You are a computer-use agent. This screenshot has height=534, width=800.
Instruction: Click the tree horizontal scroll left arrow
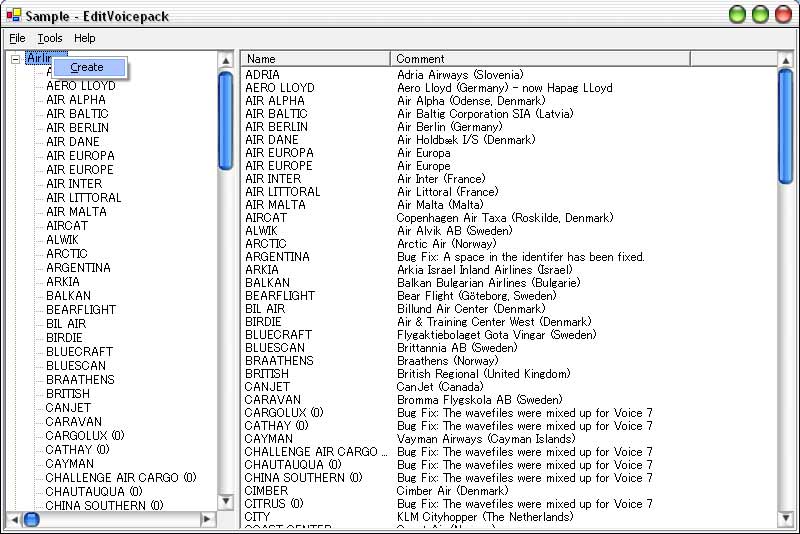pos(14,519)
